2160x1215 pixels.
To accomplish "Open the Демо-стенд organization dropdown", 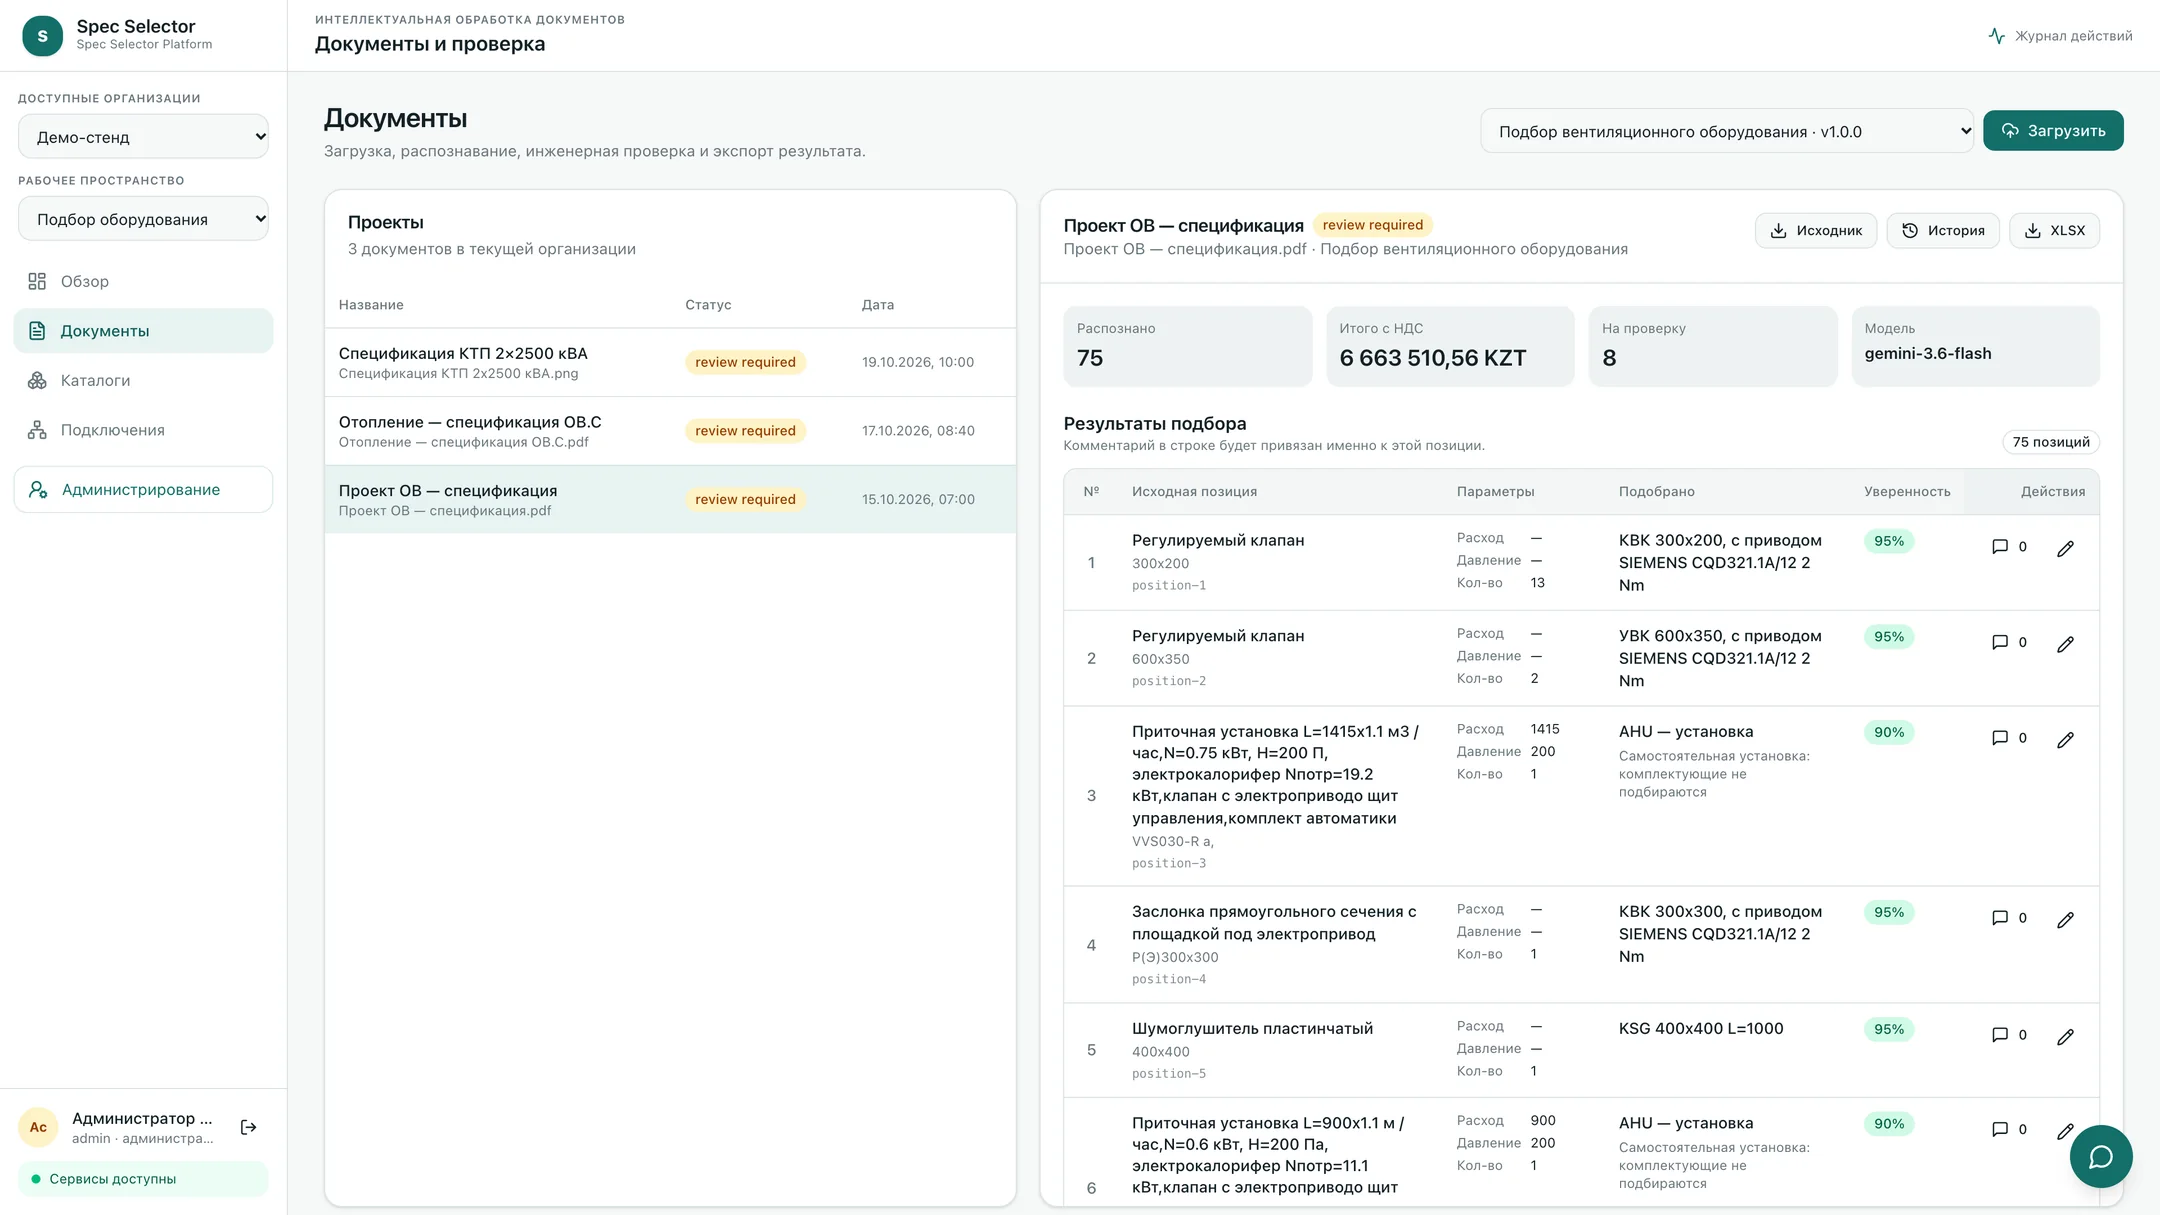I will pyautogui.click(x=143, y=137).
